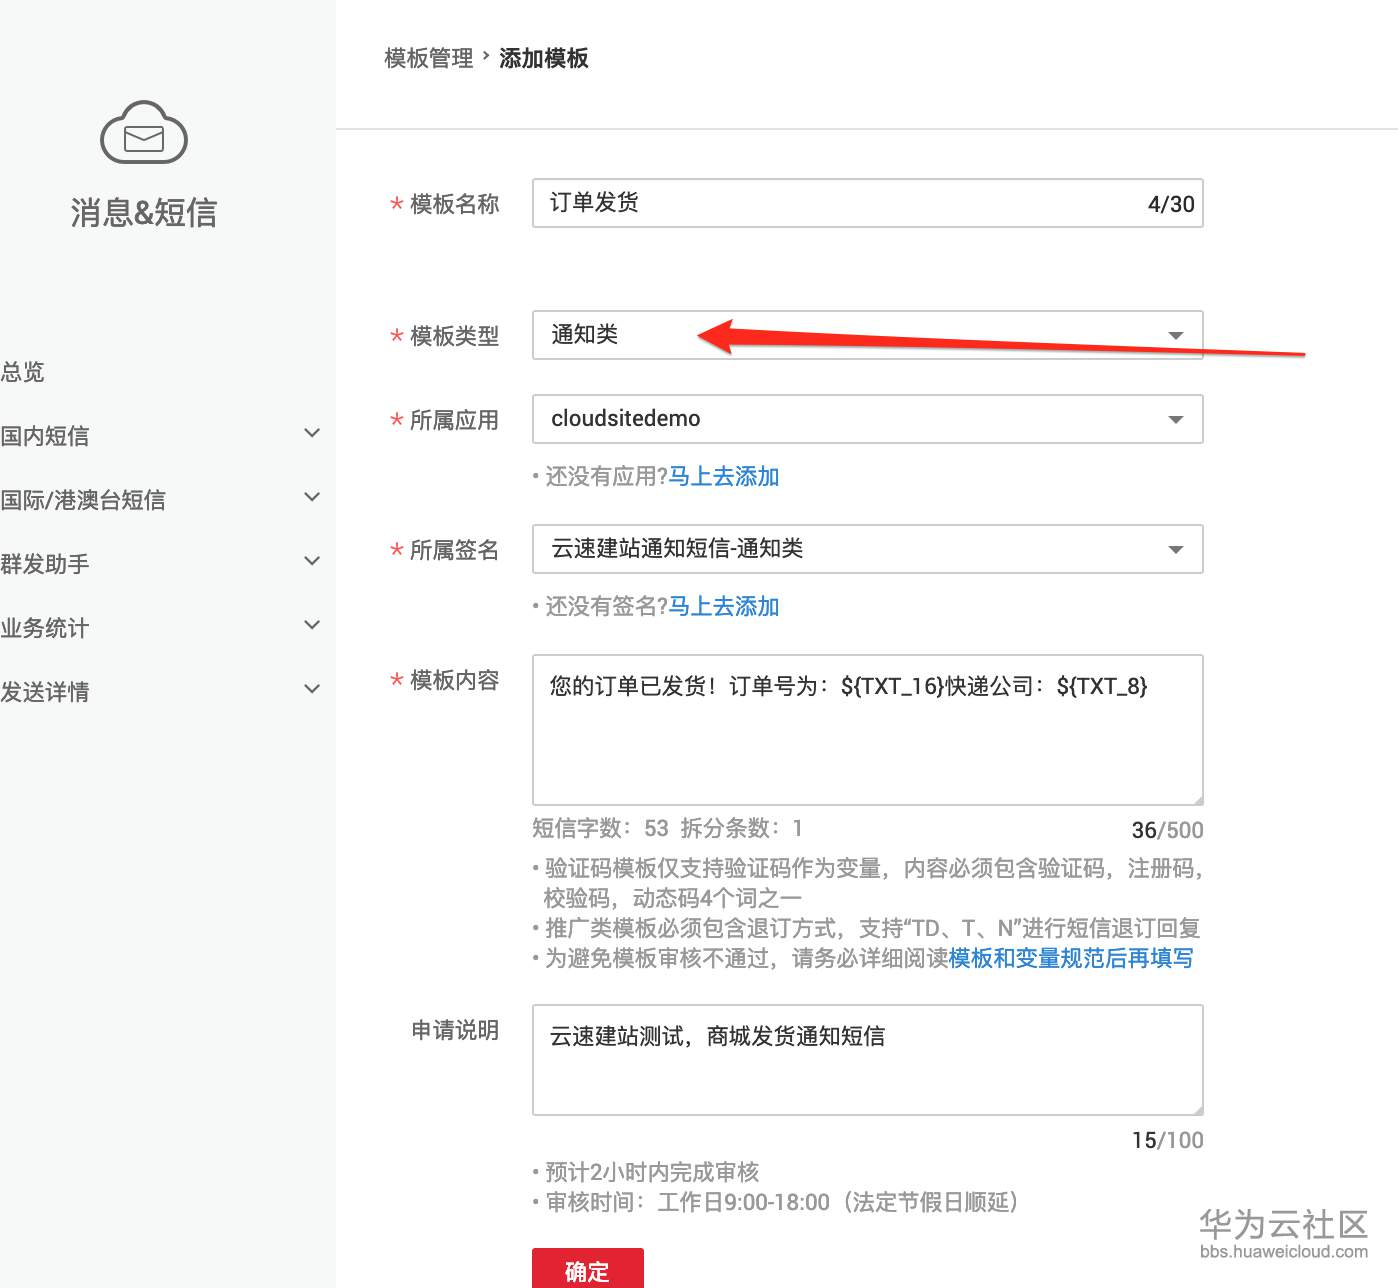Image resolution: width=1398 pixels, height=1288 pixels.
Task: Click the template content resize handle
Action: coord(1196,798)
